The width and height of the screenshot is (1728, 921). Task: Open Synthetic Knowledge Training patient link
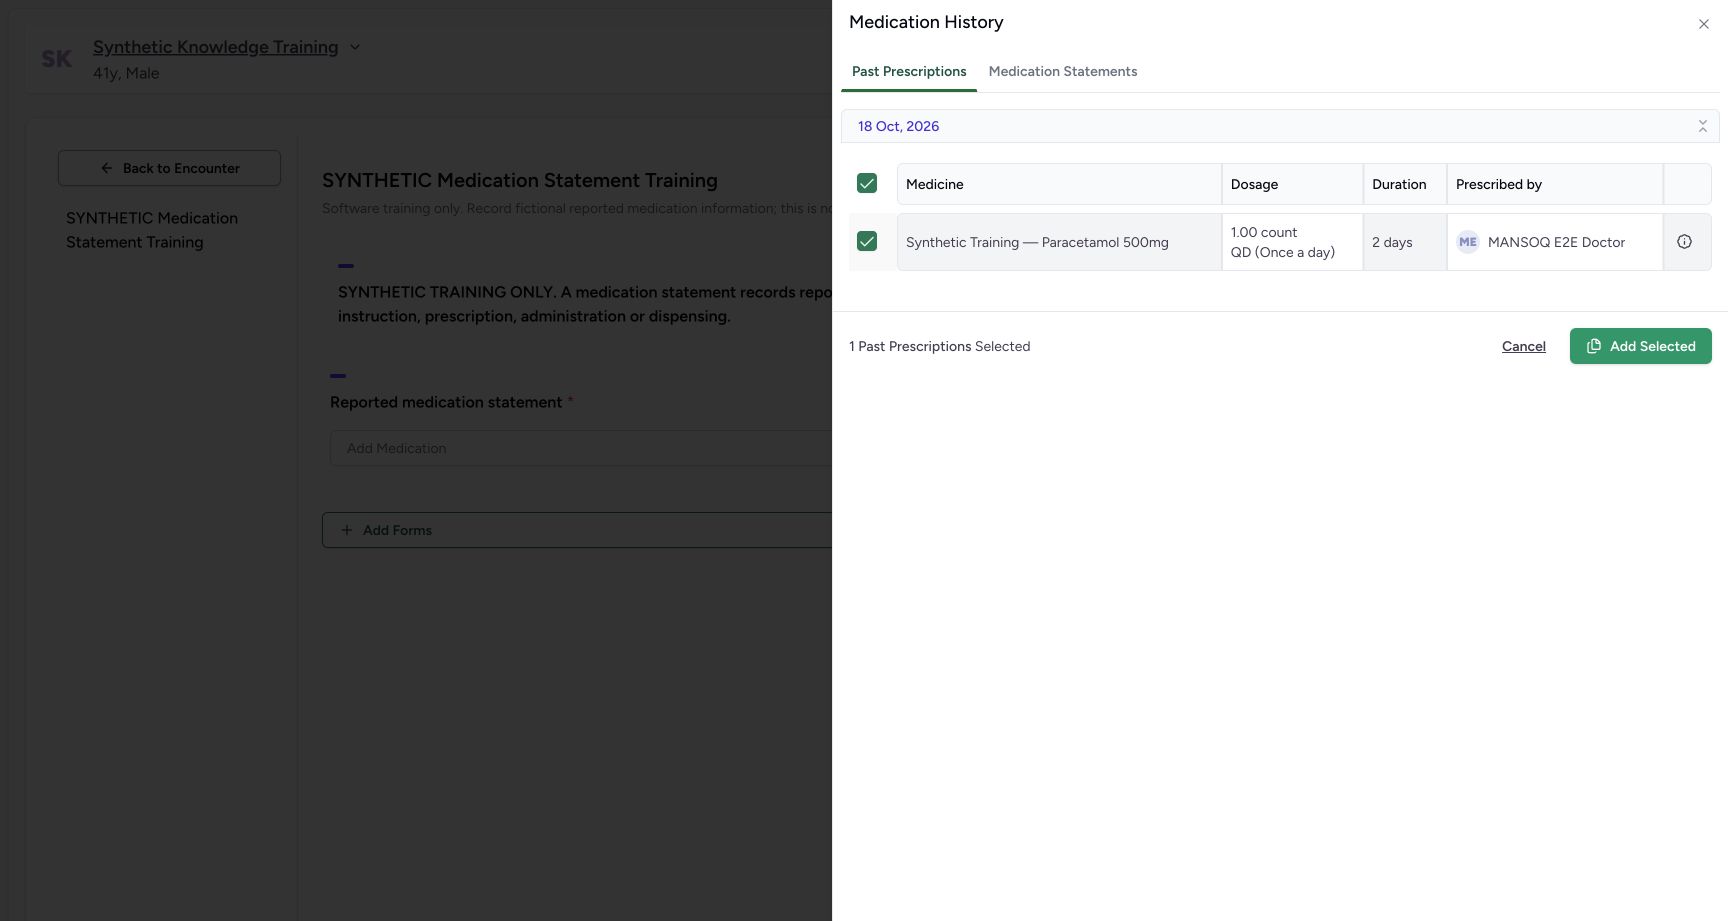[x=215, y=47]
